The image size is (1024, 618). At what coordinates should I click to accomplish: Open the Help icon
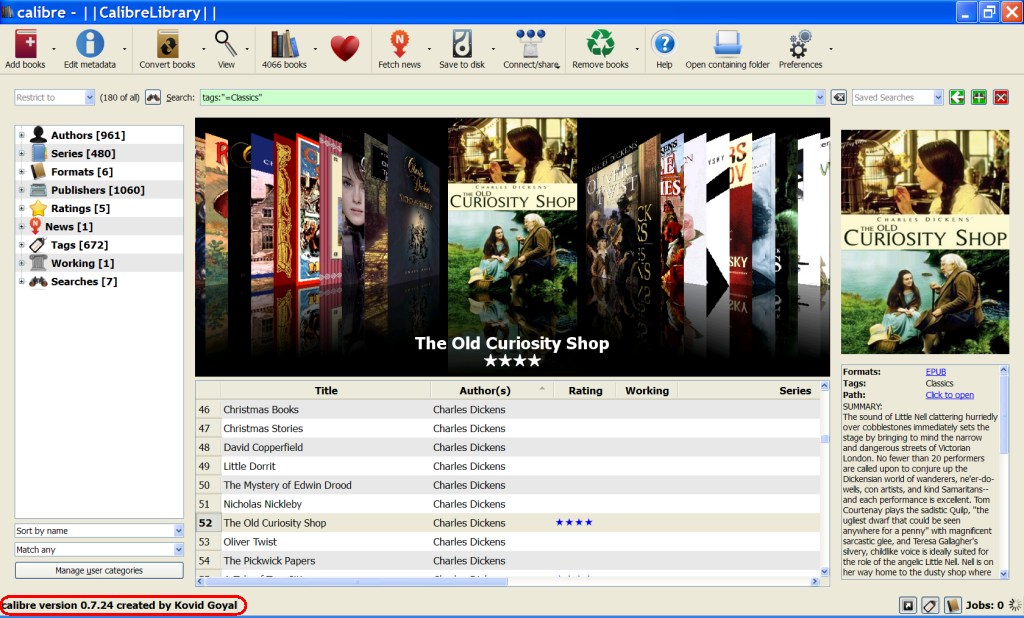[664, 44]
